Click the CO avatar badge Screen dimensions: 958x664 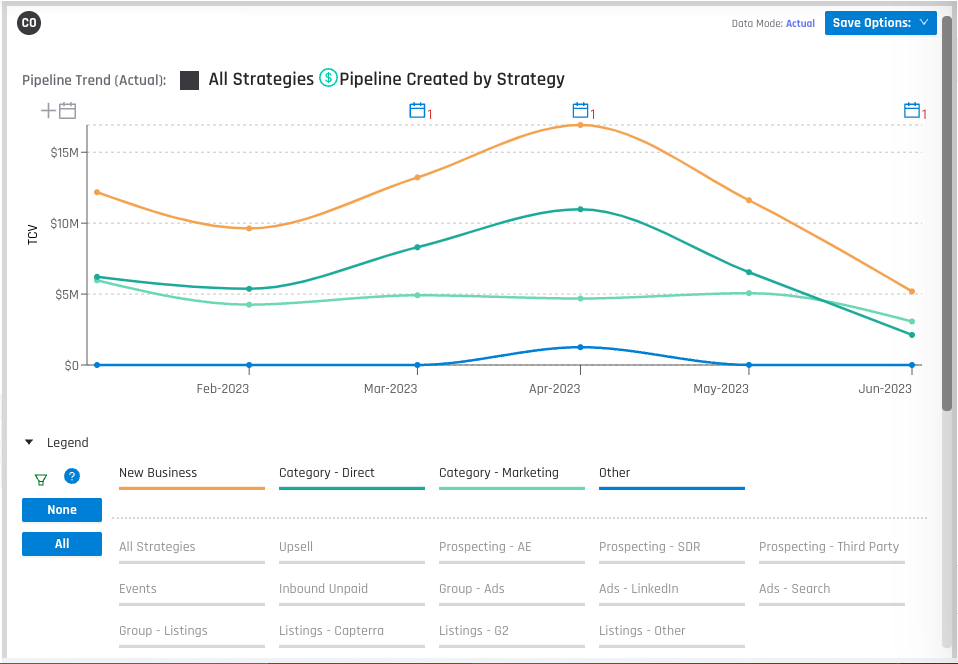[29, 23]
